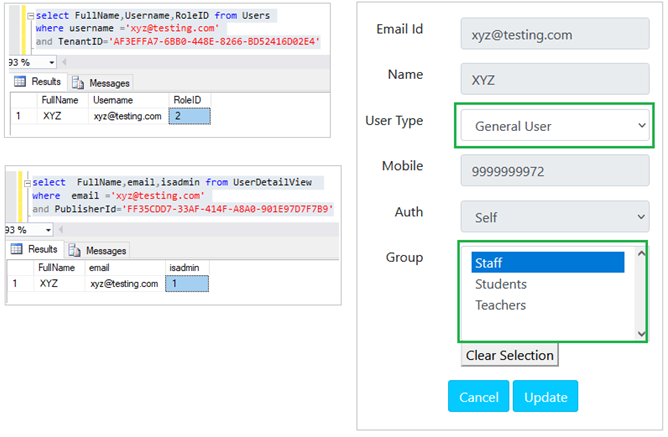Click the Clear Selection button
Screen dimensions: 668x437
coord(510,355)
